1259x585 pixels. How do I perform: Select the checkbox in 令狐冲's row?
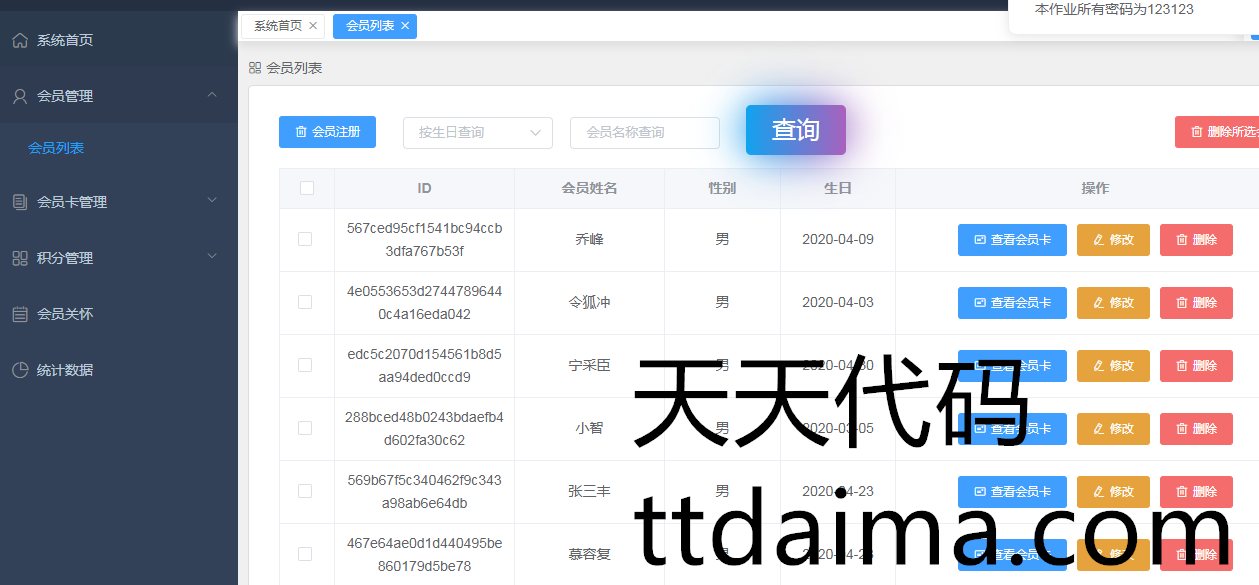[x=305, y=302]
